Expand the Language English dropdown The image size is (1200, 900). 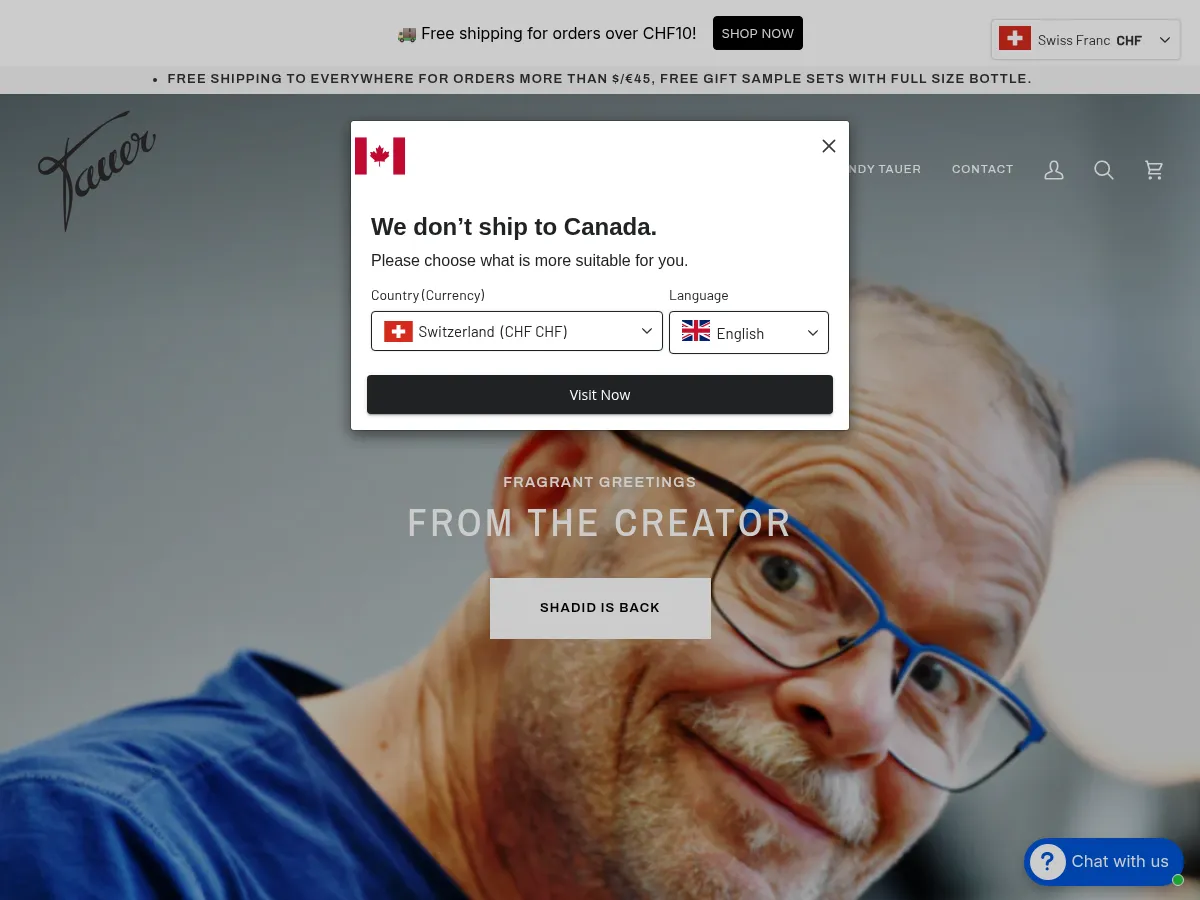click(x=749, y=332)
